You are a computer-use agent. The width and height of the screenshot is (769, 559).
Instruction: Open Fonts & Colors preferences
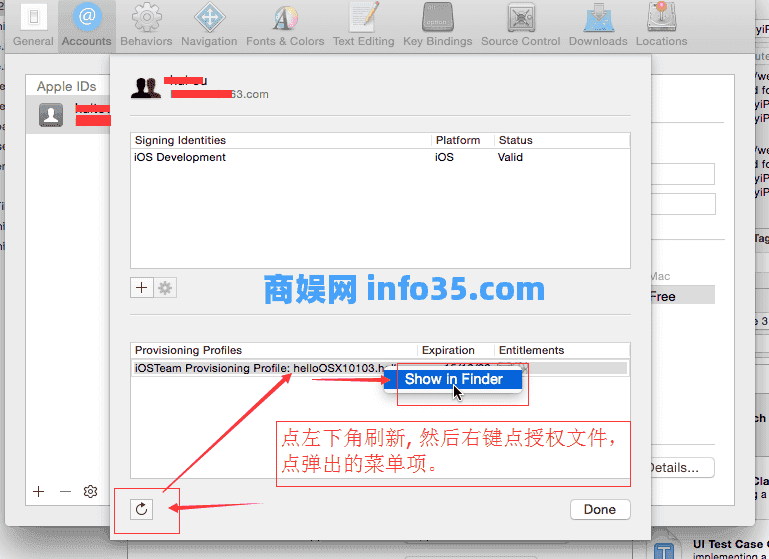point(285,25)
